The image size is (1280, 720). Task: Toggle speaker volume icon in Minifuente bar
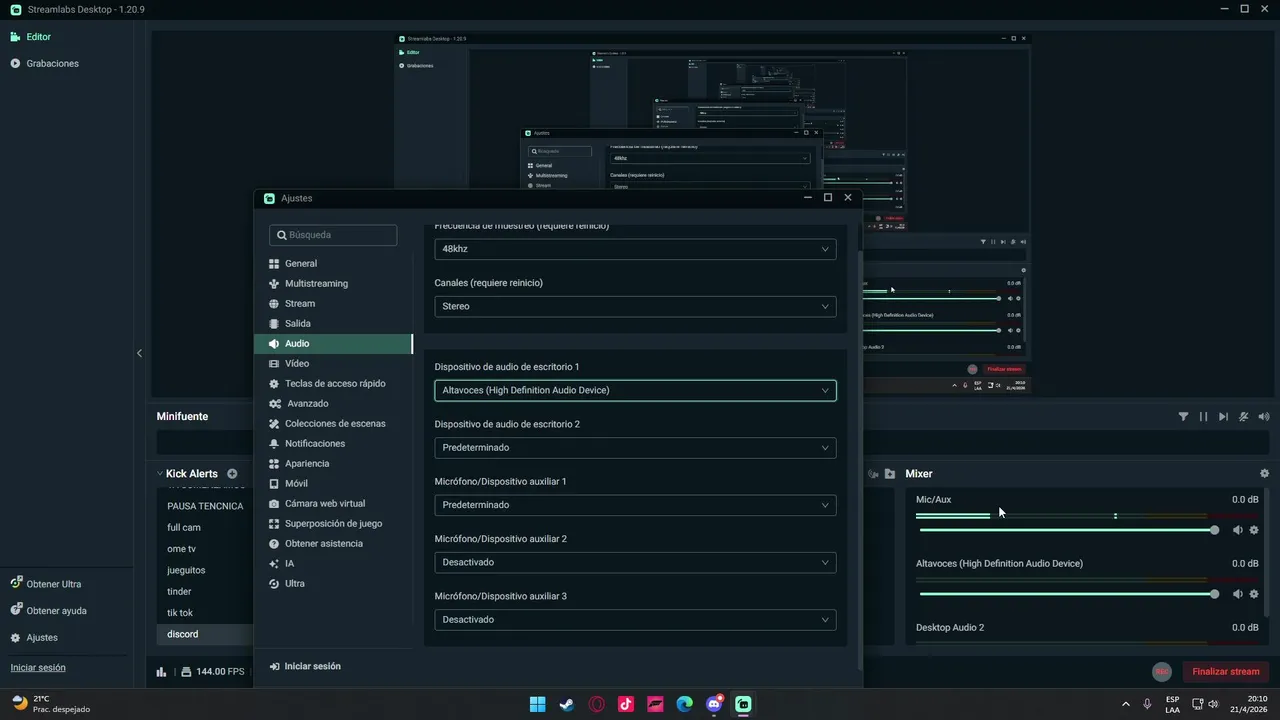pyautogui.click(x=1264, y=417)
